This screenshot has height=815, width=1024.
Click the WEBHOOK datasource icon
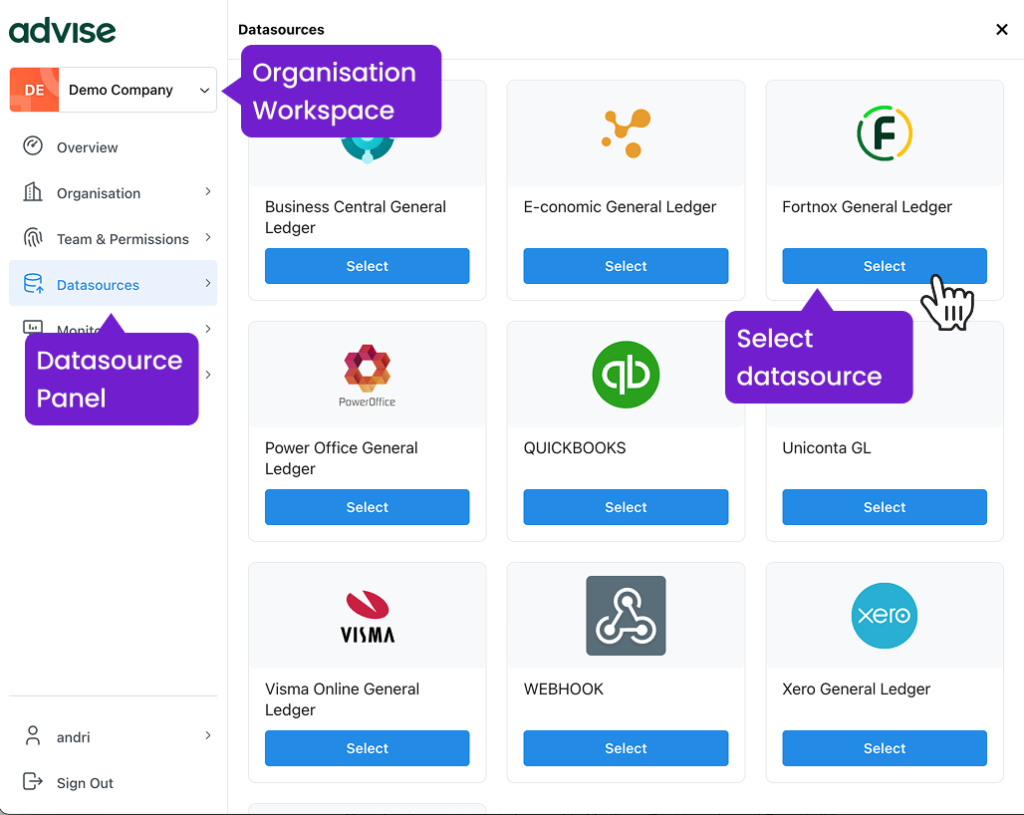[625, 616]
